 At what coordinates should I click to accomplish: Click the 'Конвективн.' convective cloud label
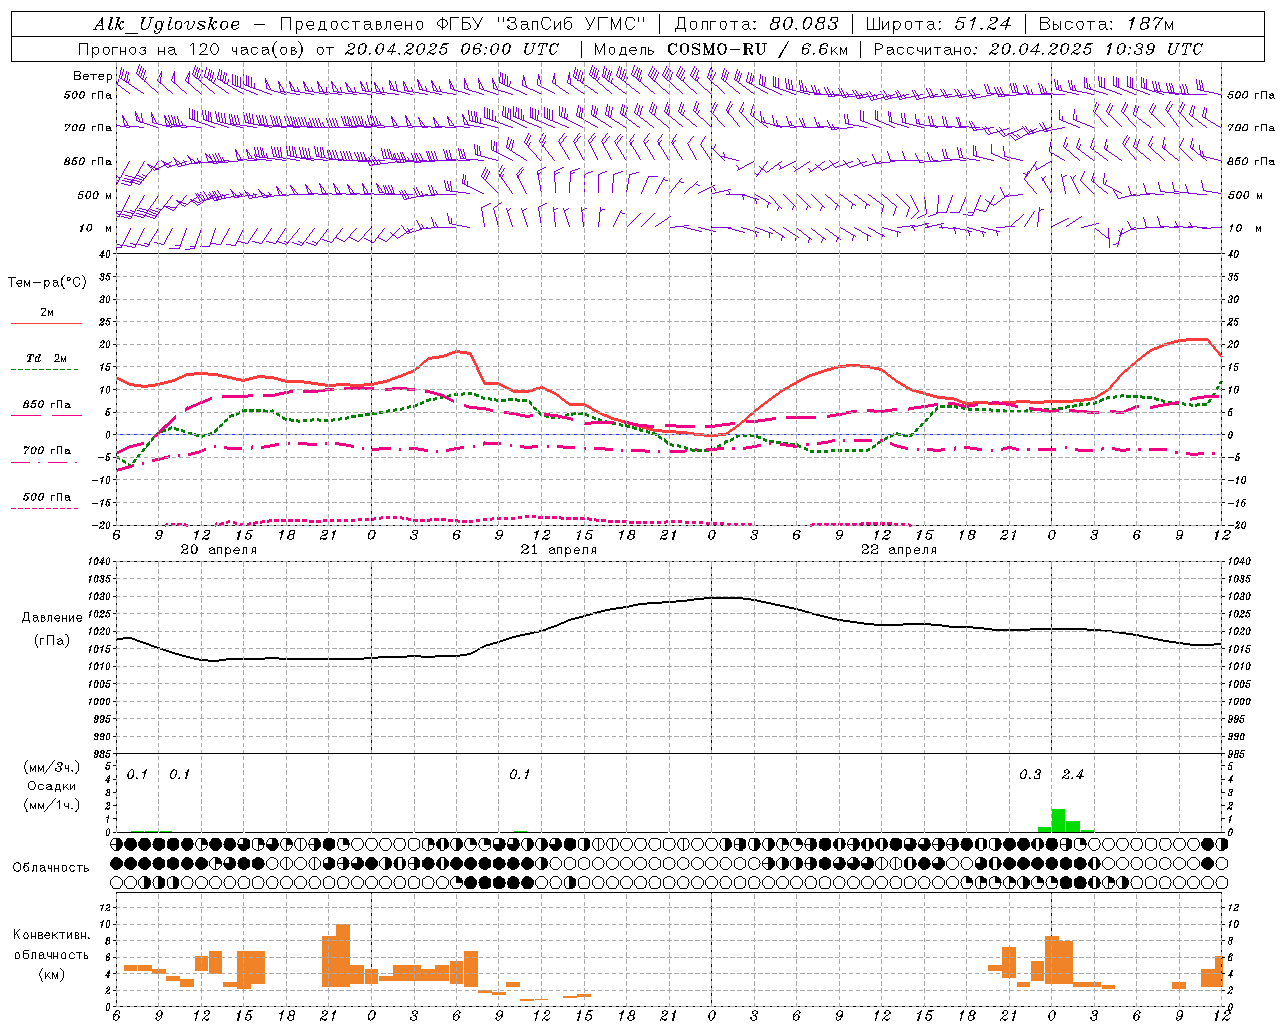[52, 935]
